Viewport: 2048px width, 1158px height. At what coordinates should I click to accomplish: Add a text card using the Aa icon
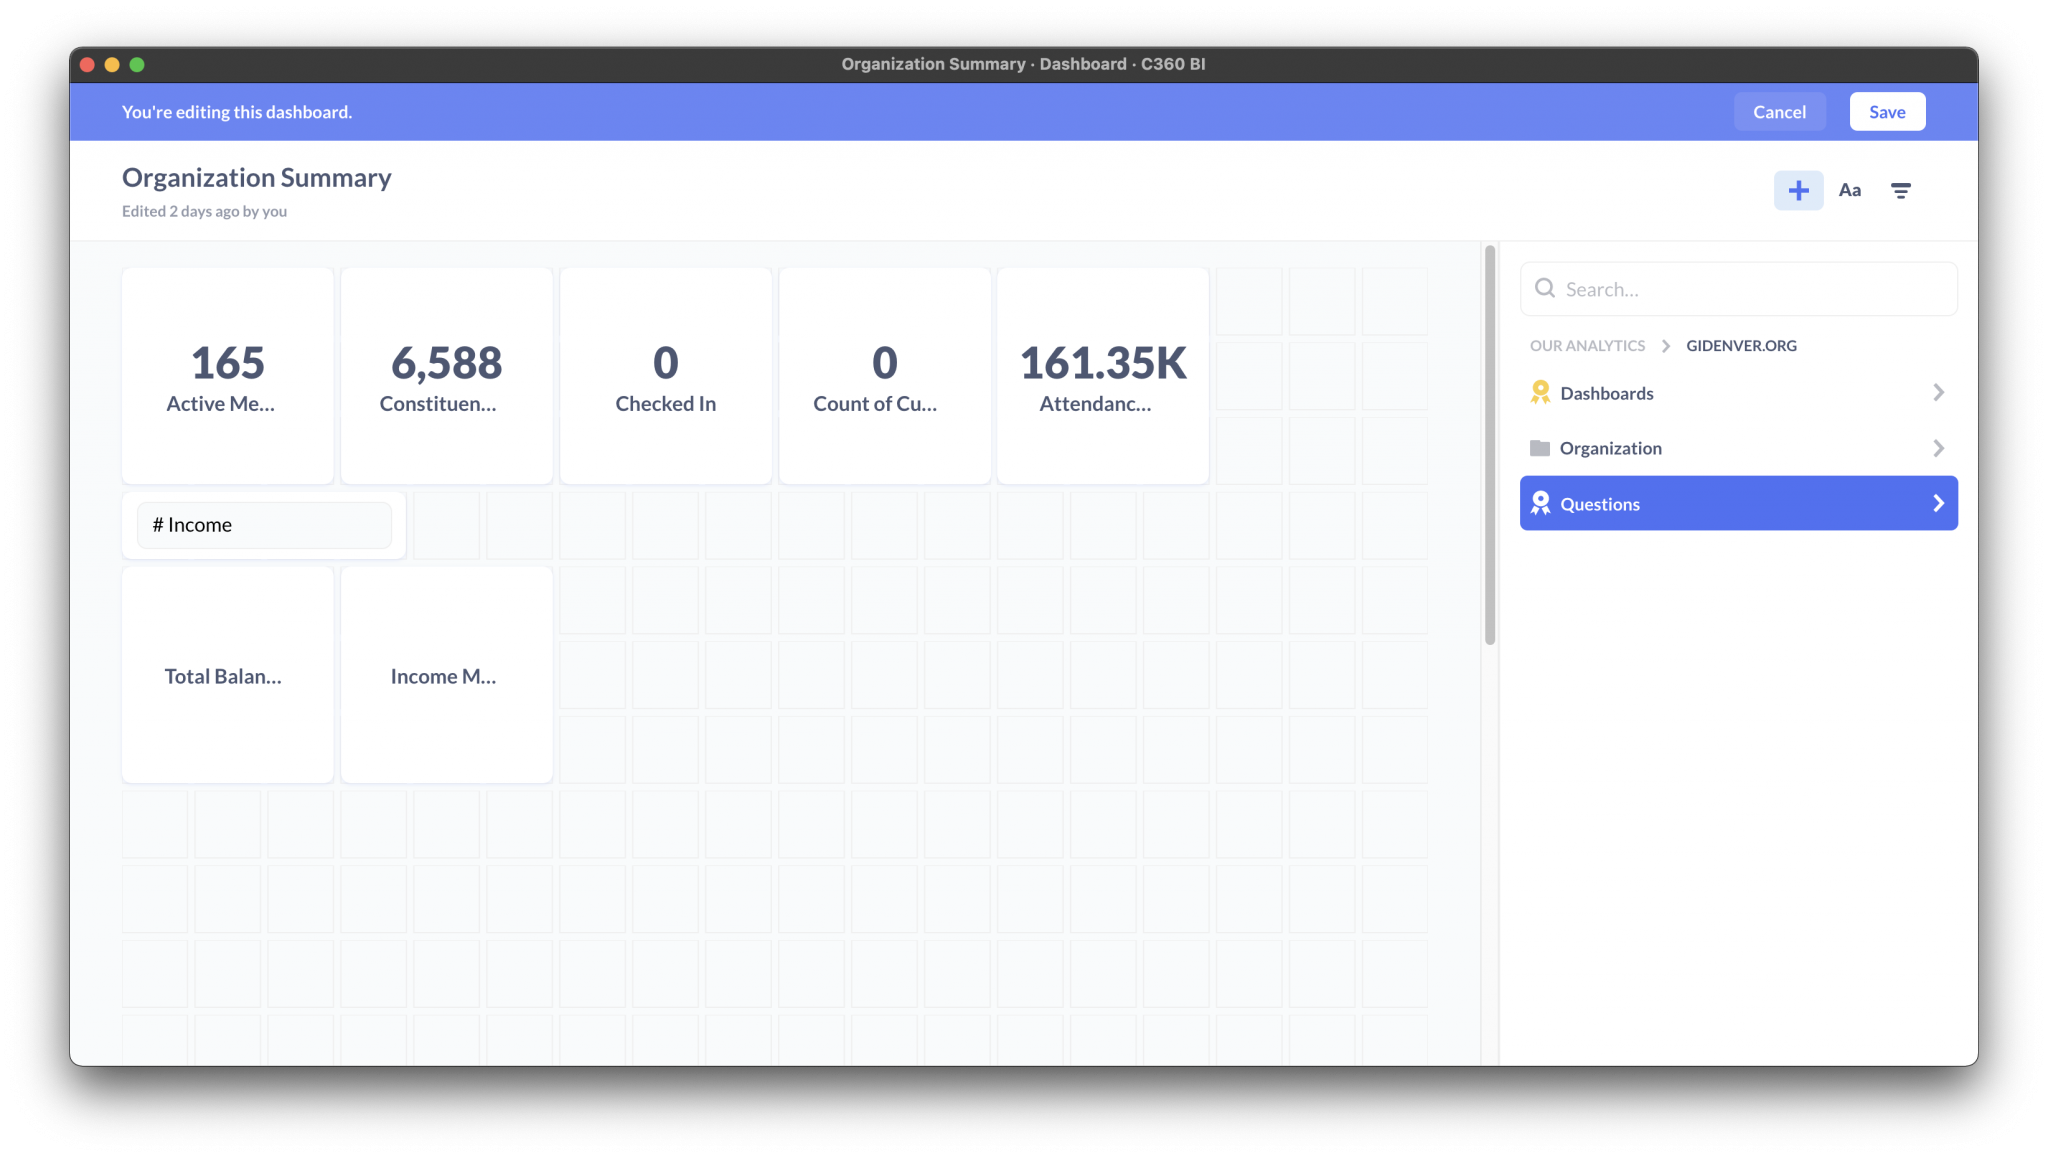(1850, 190)
